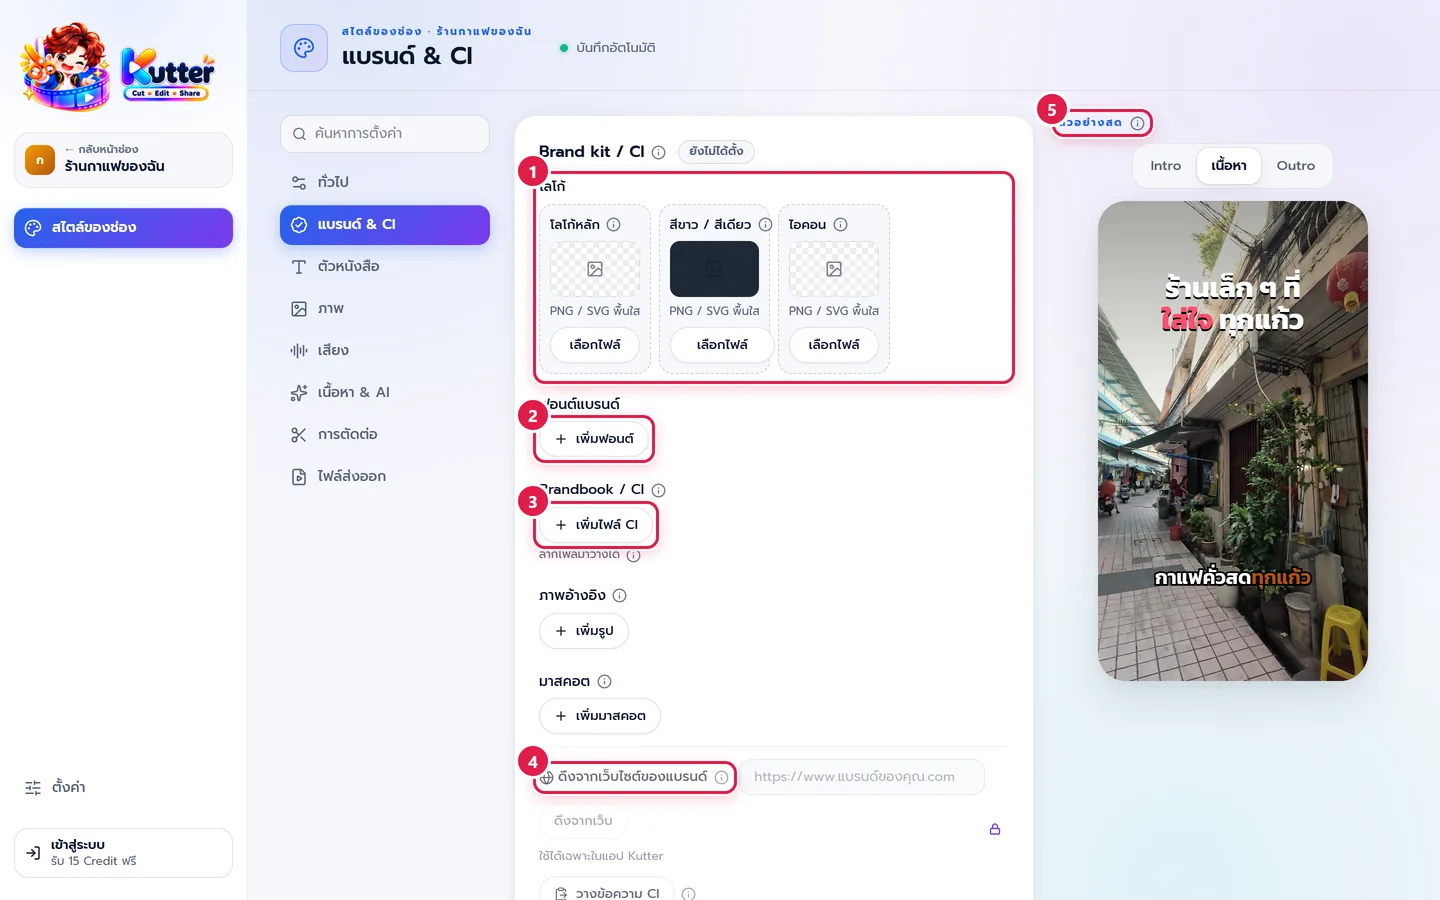Click info icon beside มาสคอต
The height and width of the screenshot is (900, 1440).
point(604,682)
